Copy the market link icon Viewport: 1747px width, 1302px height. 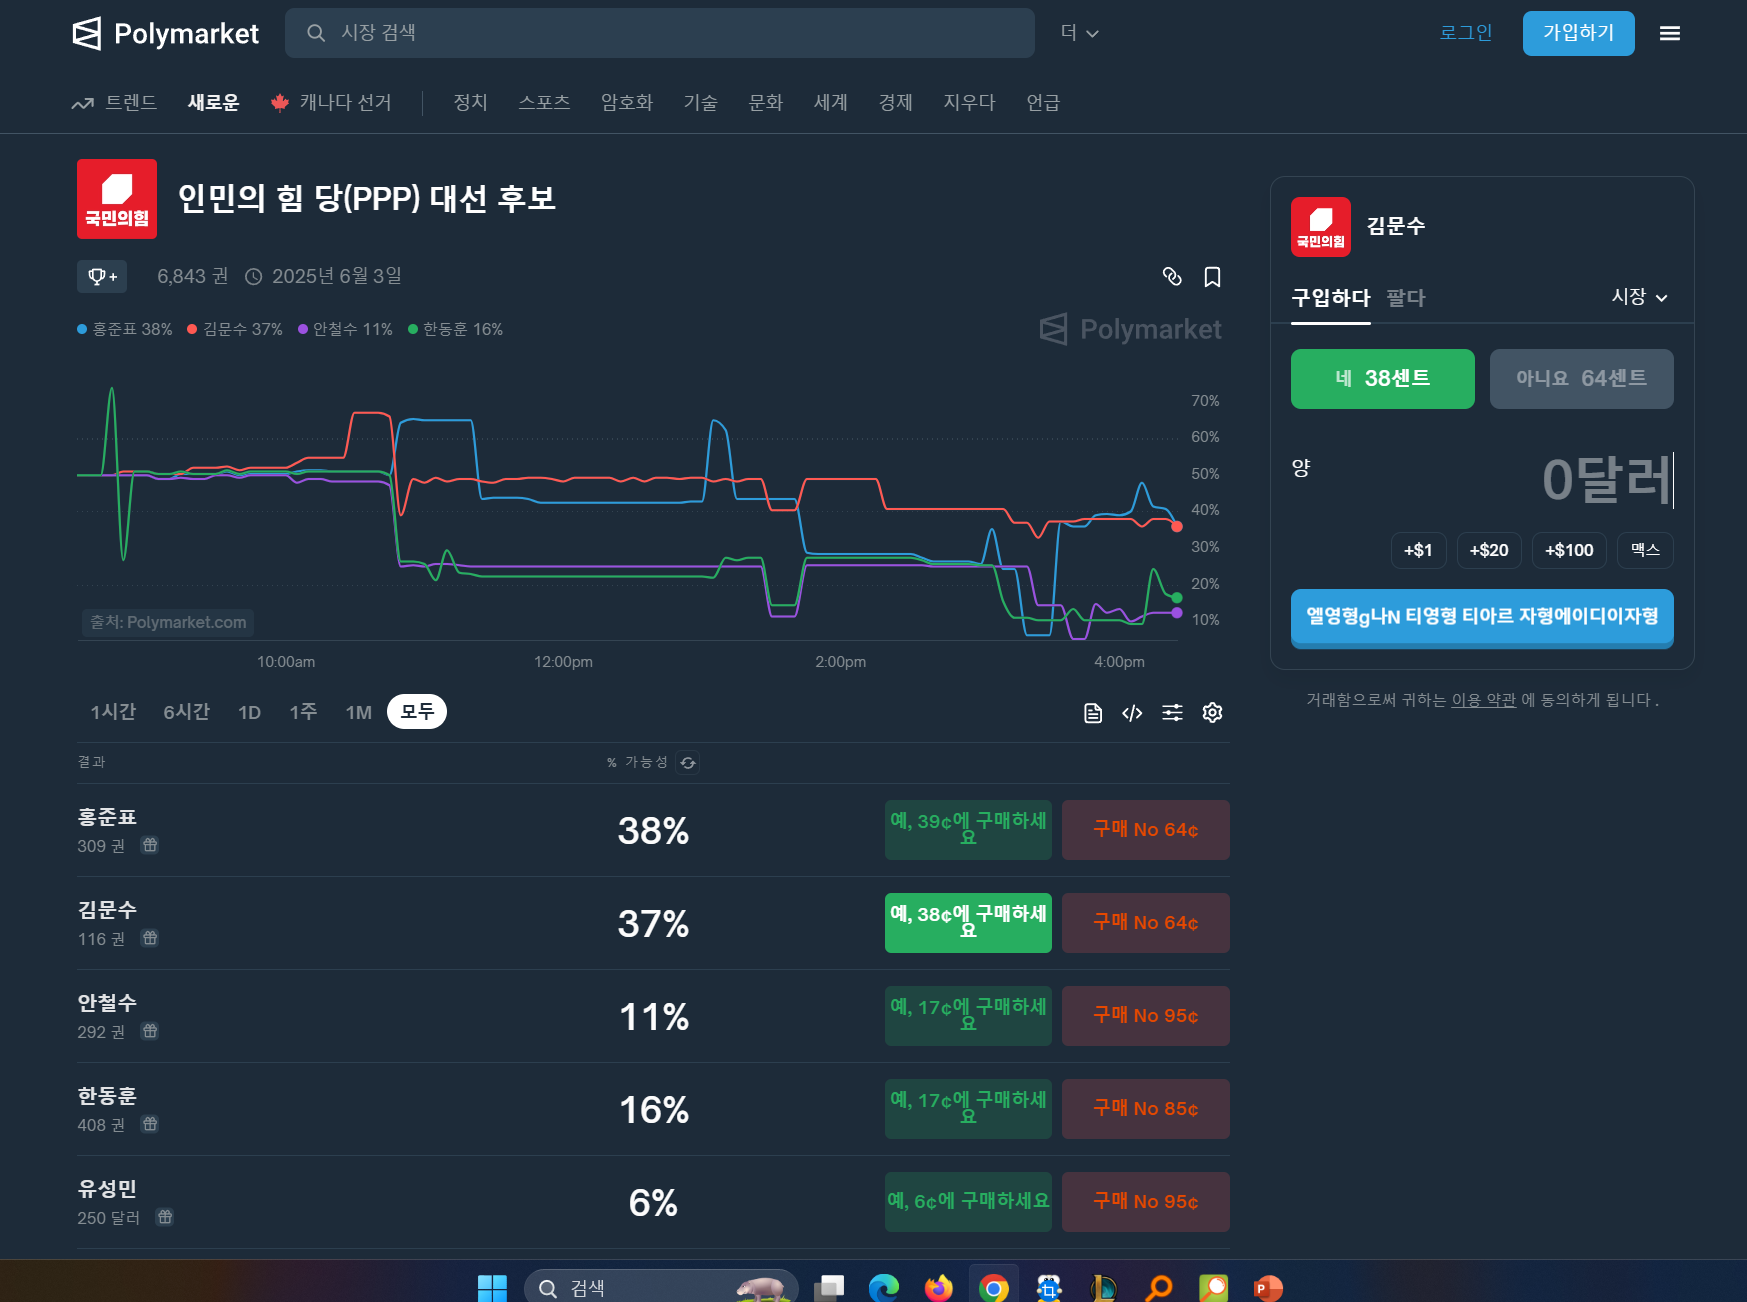(x=1172, y=277)
